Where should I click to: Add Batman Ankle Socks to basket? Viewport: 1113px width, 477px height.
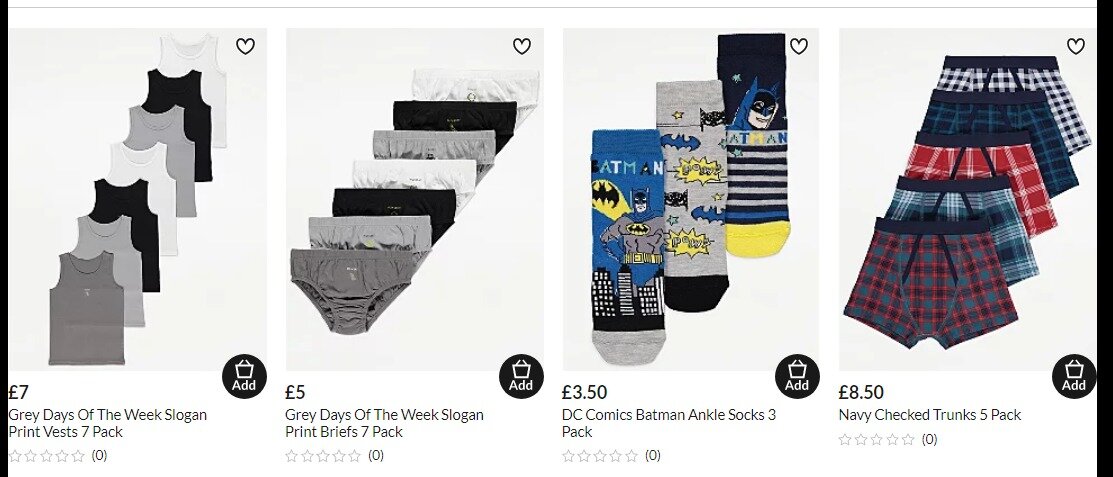pyautogui.click(x=797, y=376)
